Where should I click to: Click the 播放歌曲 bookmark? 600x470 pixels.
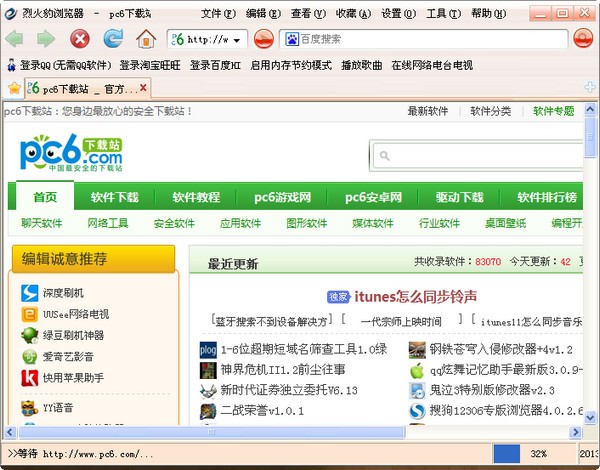362,65
